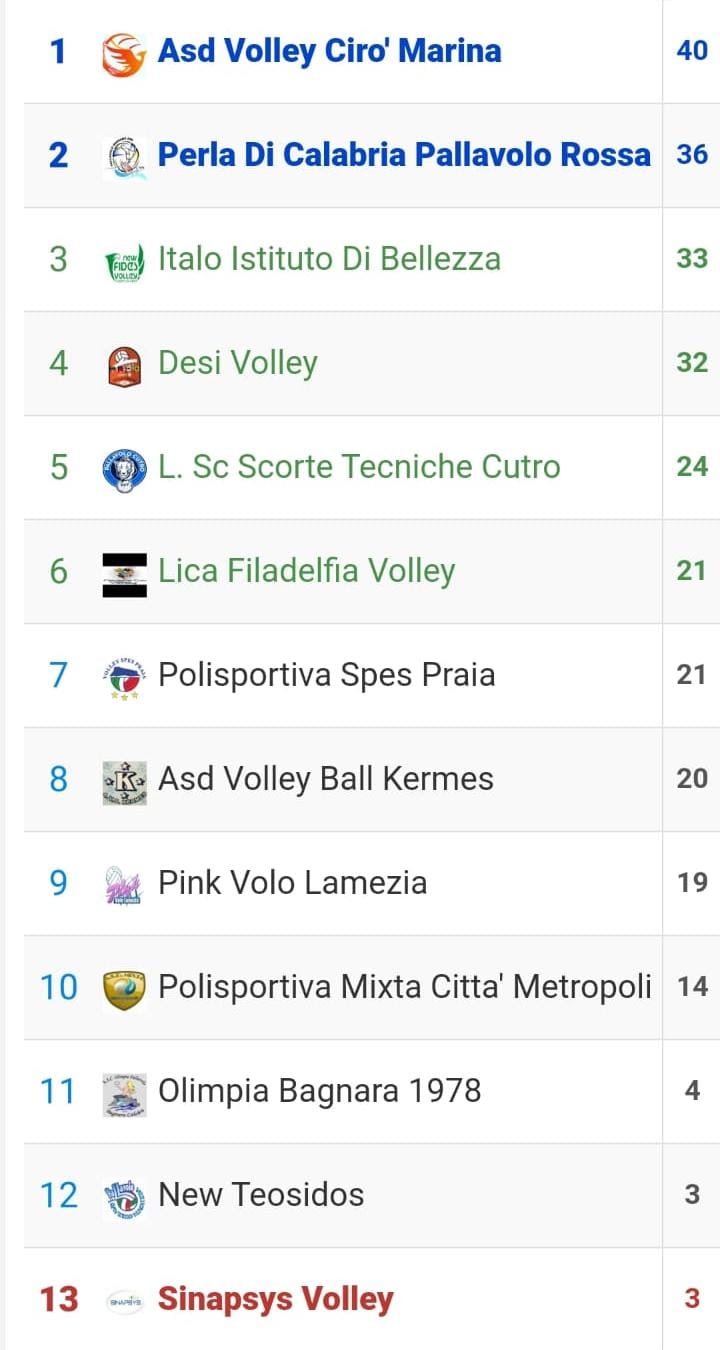Open the Lica Filadelfia Volley team page
Screen dimensions: 720x1350
pos(306,571)
